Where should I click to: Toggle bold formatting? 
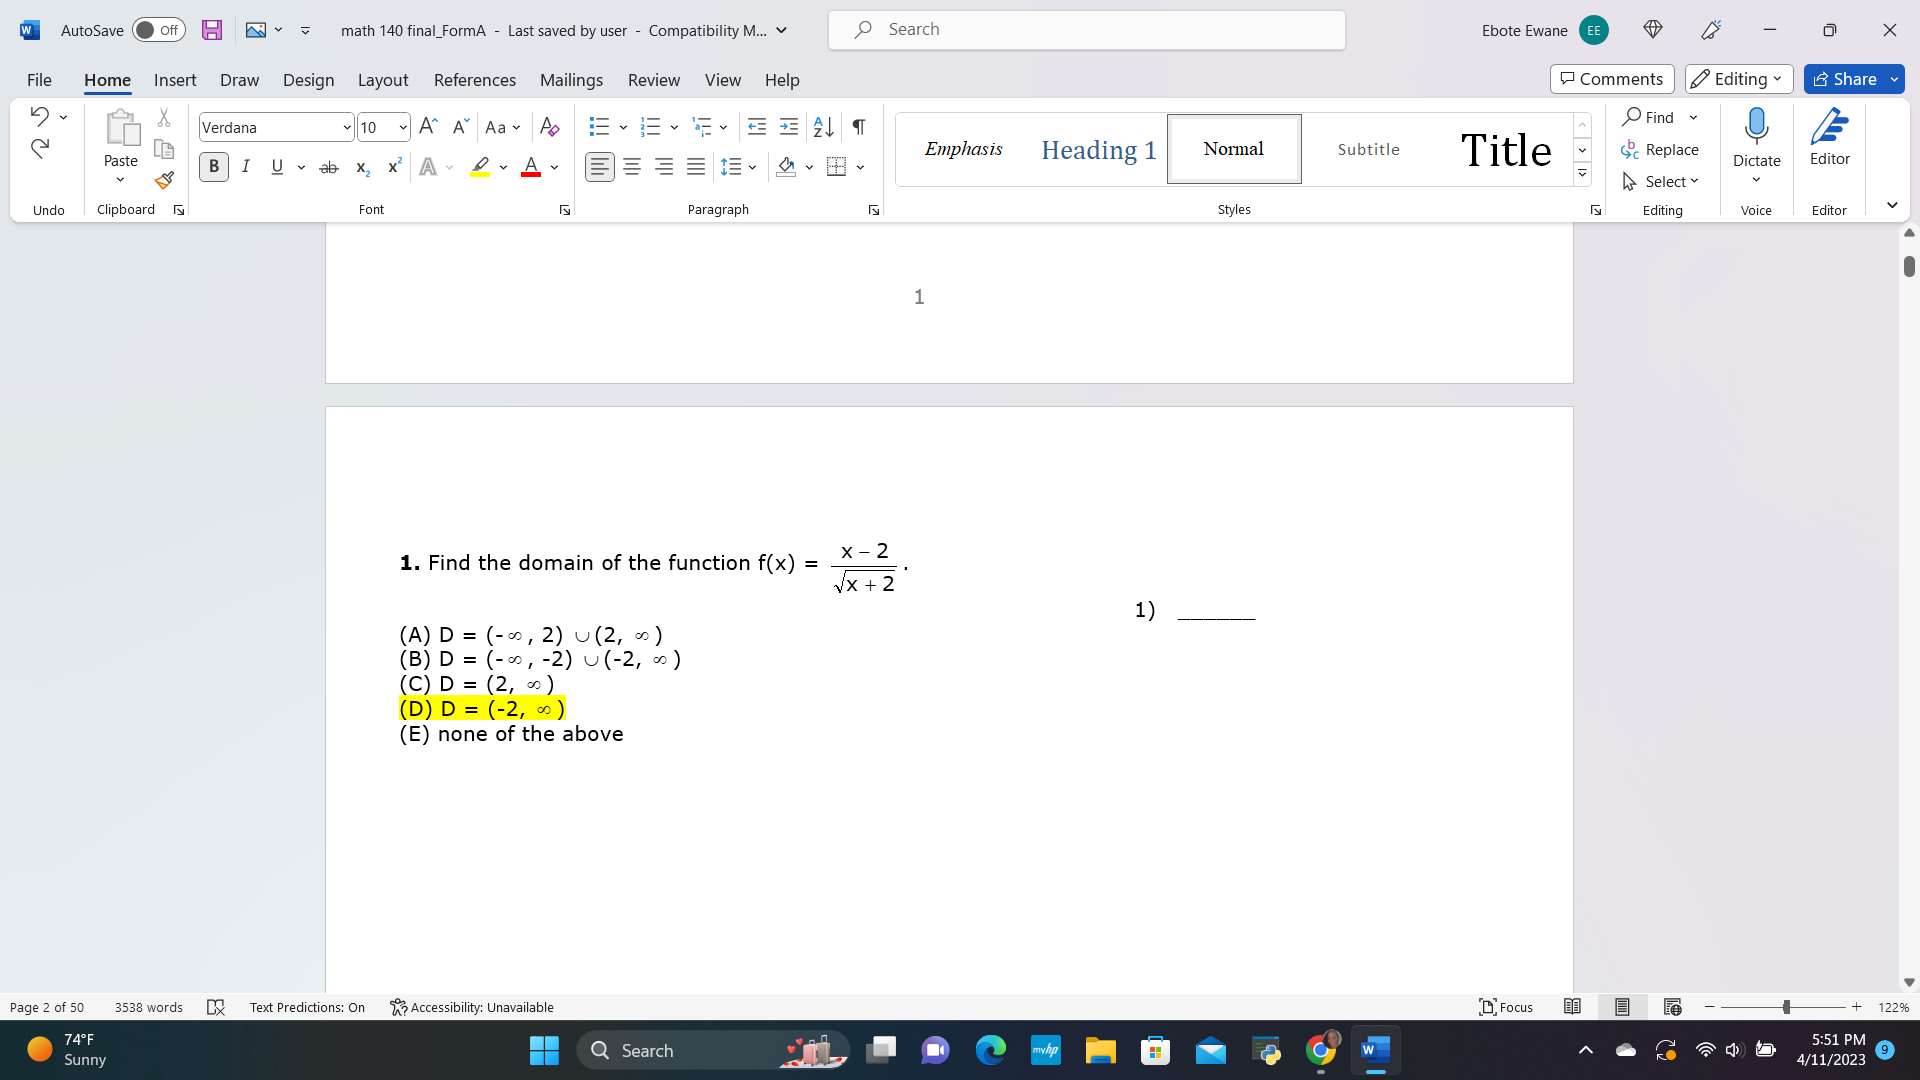[x=213, y=167]
